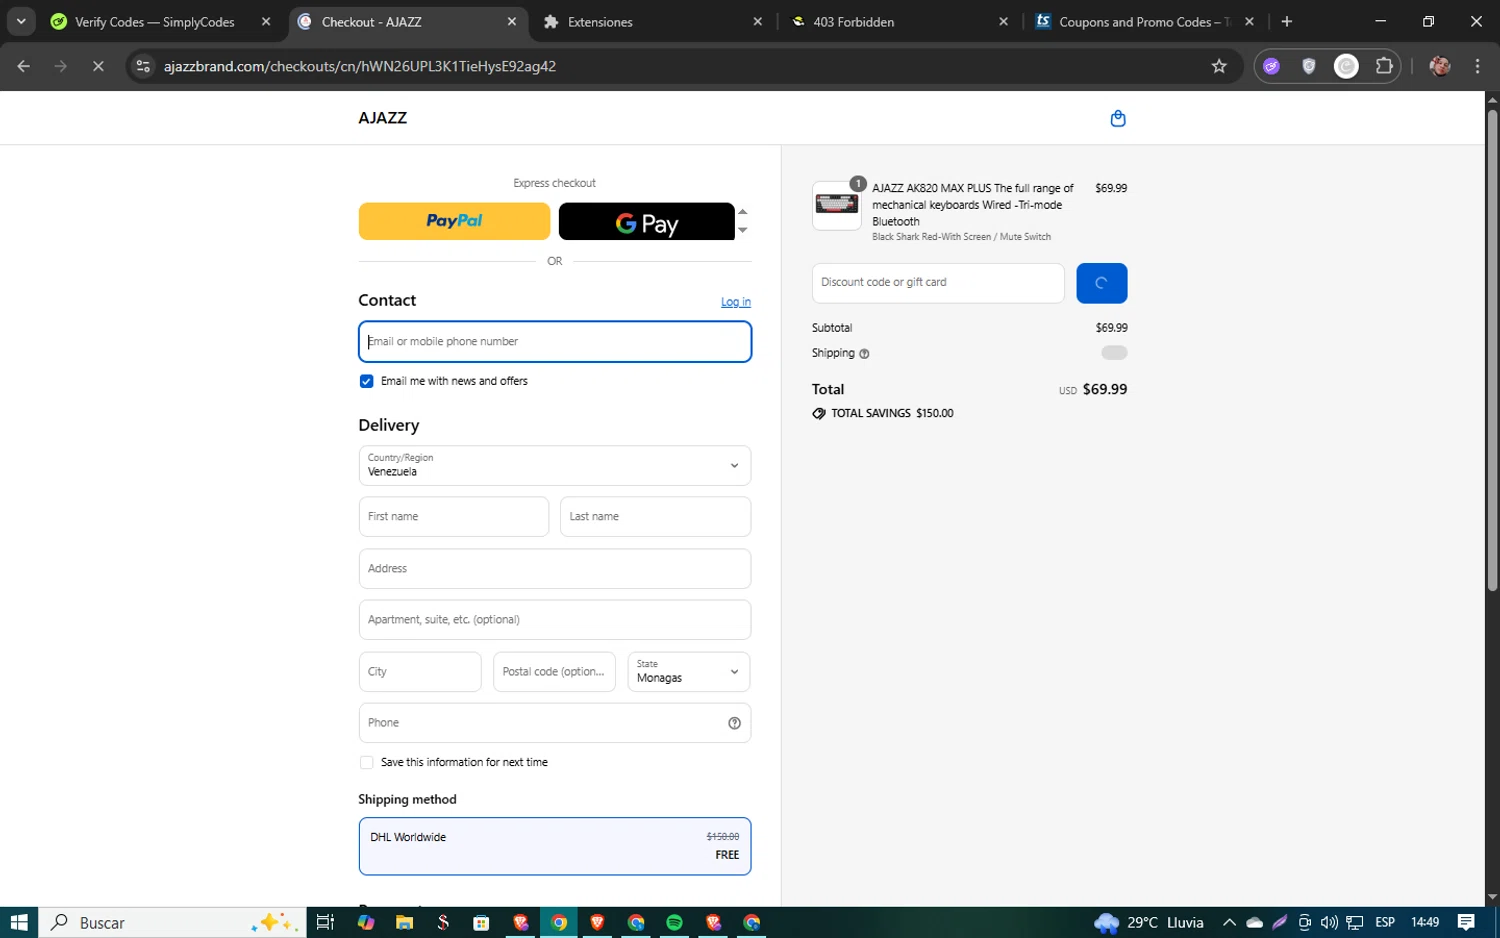The height and width of the screenshot is (938, 1500).
Task: Click the taskbar Buscar search box
Action: point(172,922)
